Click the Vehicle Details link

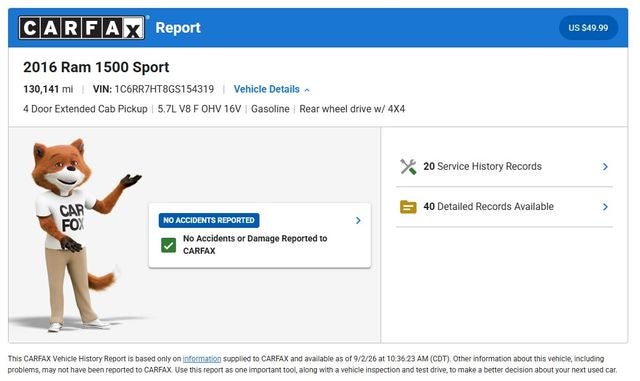267,89
